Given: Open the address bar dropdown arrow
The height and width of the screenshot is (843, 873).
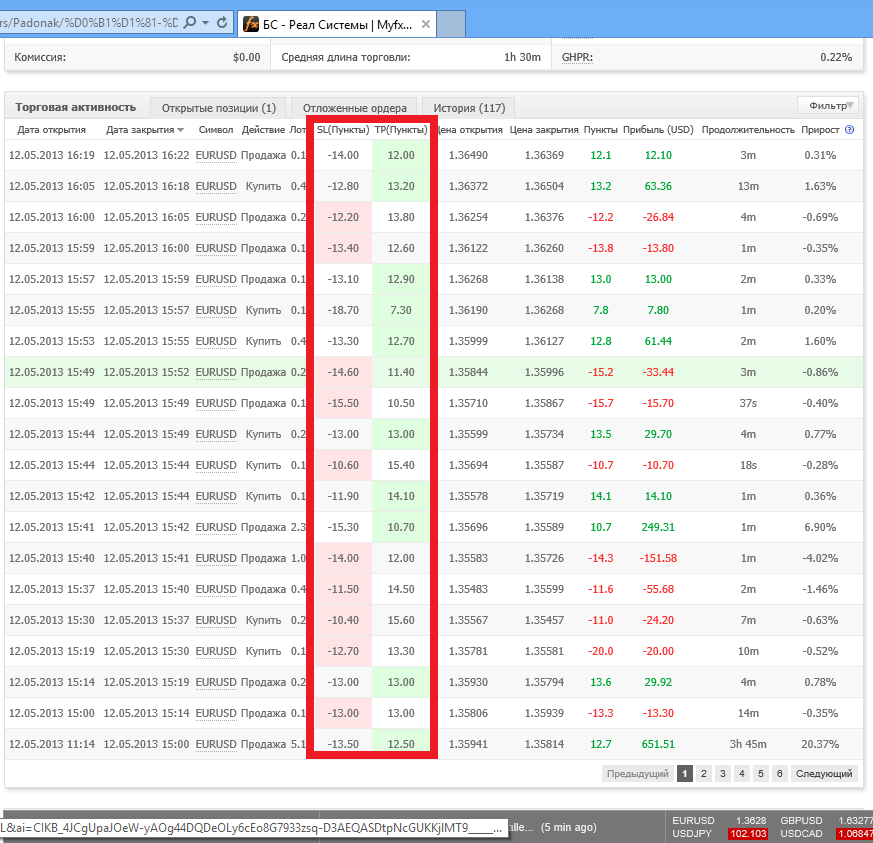Looking at the screenshot, I should (205, 23).
